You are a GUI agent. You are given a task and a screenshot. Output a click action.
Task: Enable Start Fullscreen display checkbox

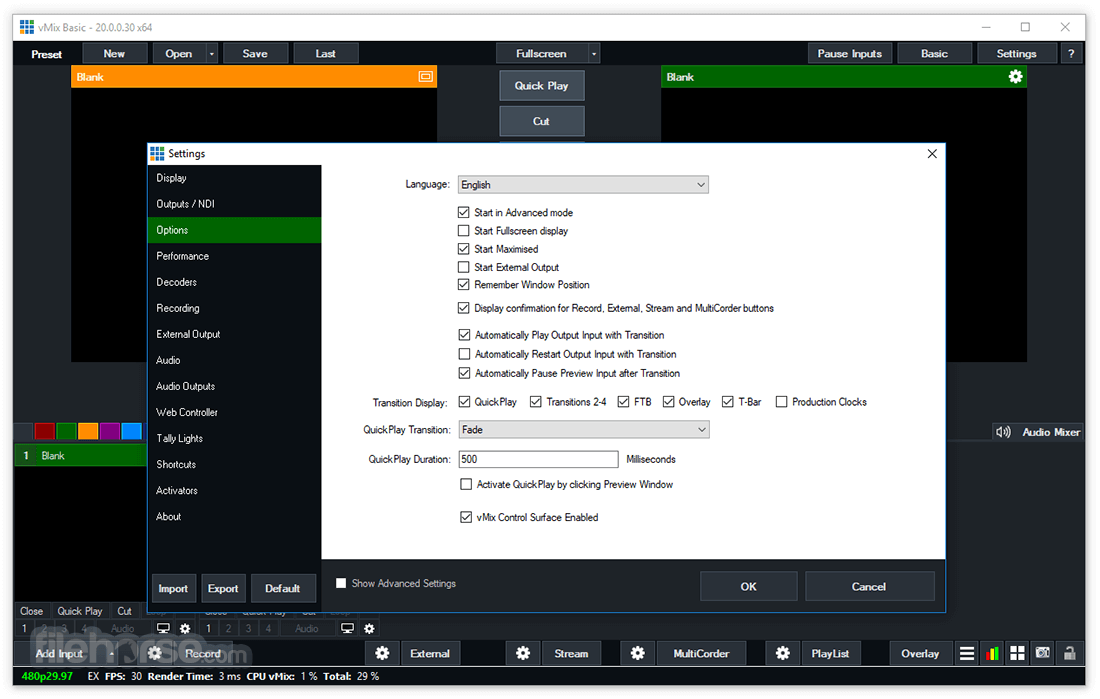pyautogui.click(x=464, y=230)
